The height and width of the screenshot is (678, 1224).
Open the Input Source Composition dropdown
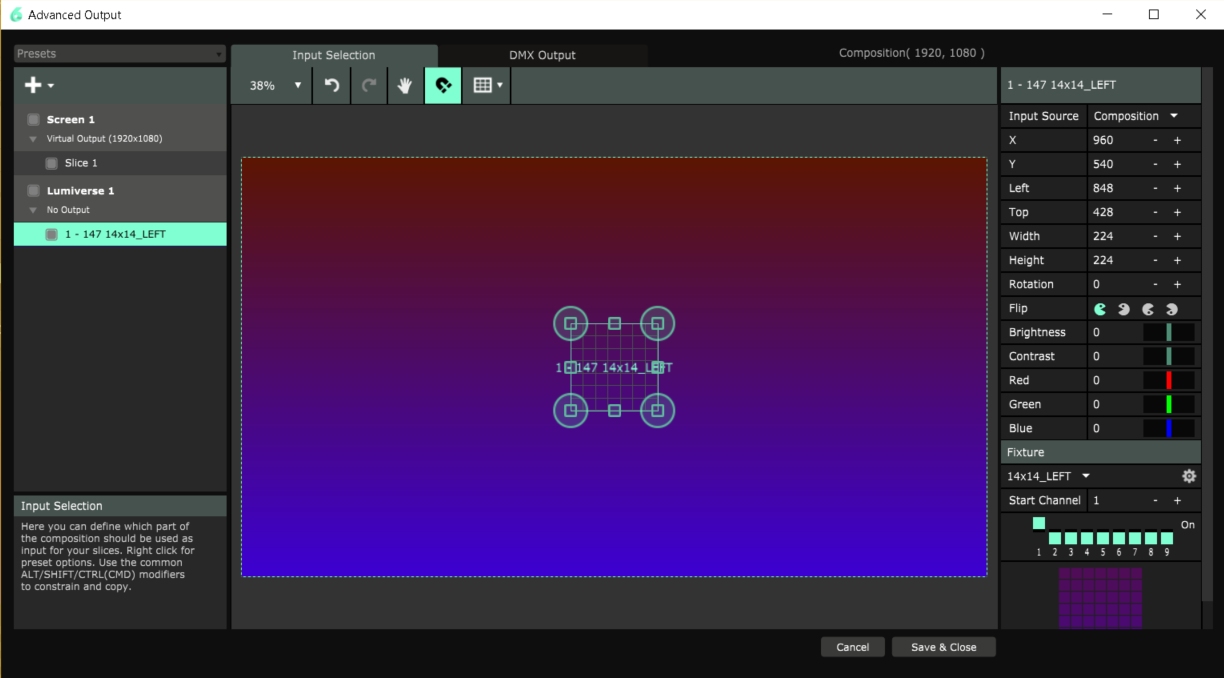(1141, 116)
